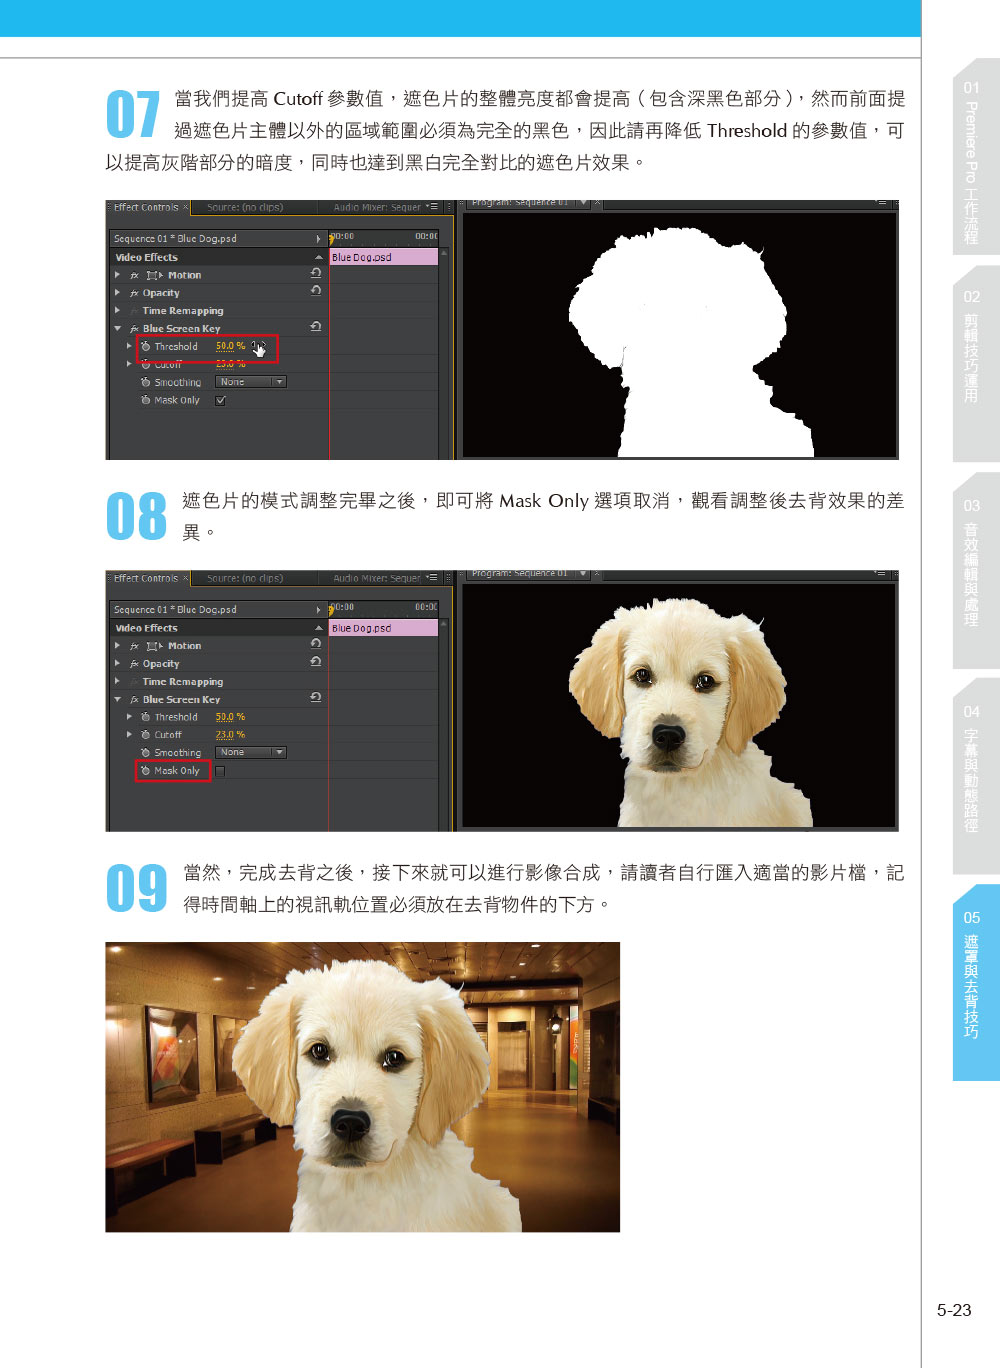
Task: Reset Opacity effect in step 08 panel
Action: click(x=316, y=662)
